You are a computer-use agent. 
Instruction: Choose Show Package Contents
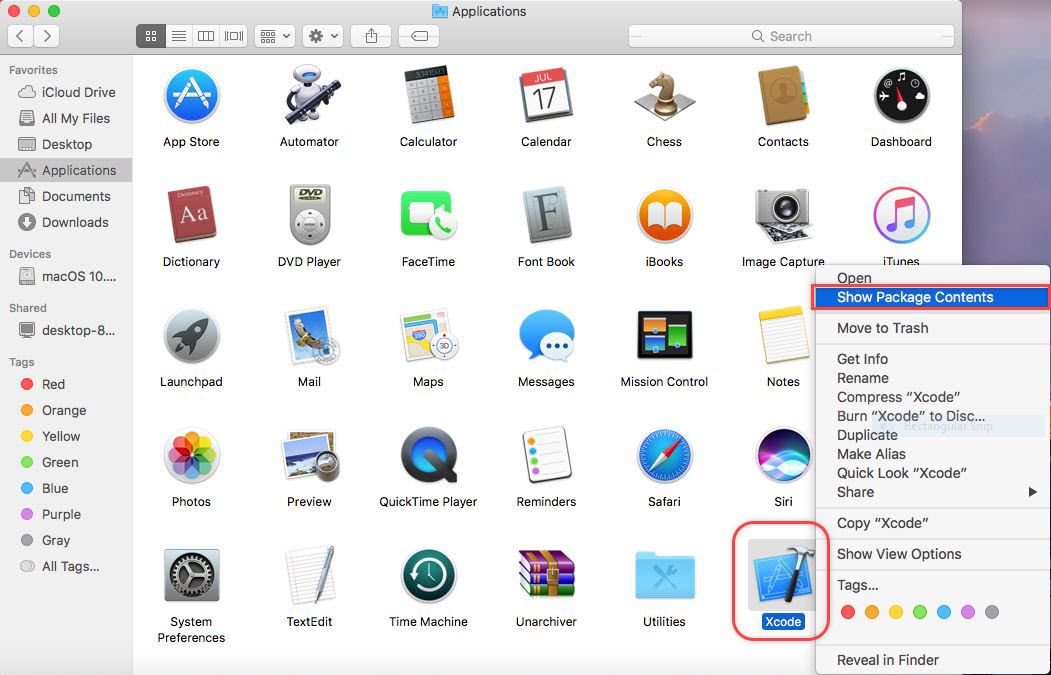[915, 297]
